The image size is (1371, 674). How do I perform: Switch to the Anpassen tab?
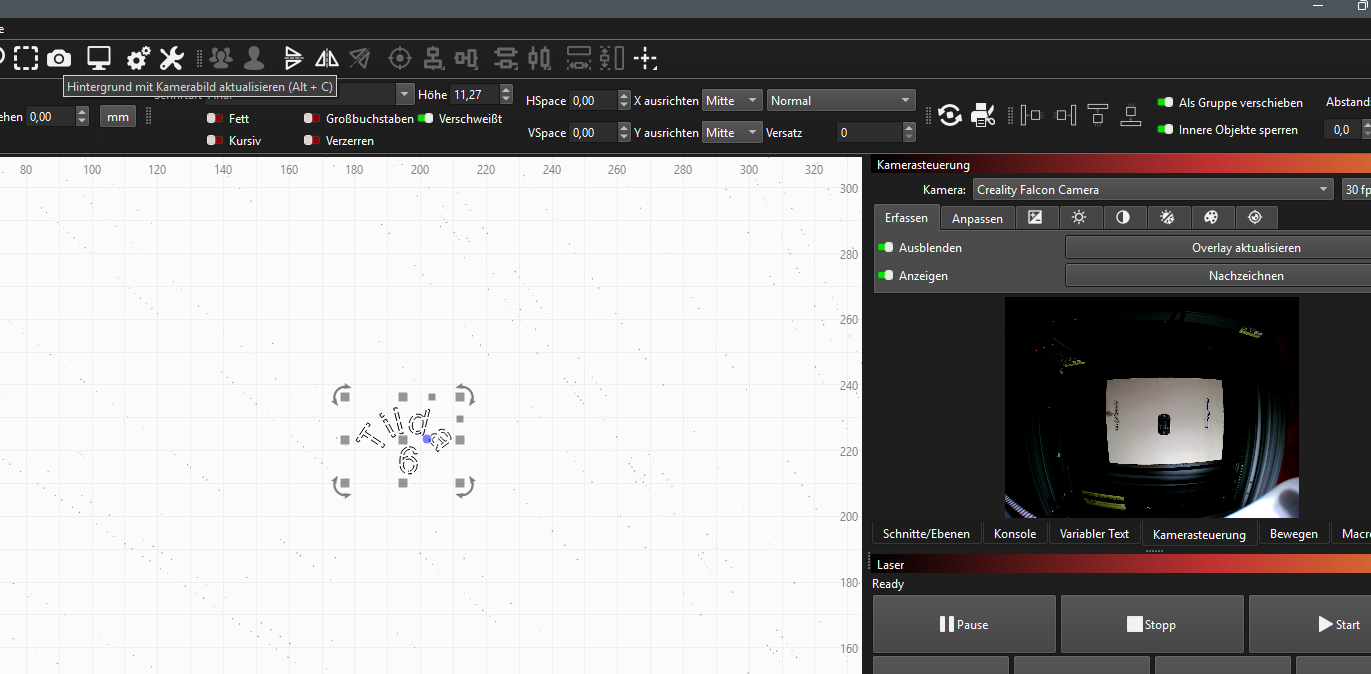coord(977,218)
